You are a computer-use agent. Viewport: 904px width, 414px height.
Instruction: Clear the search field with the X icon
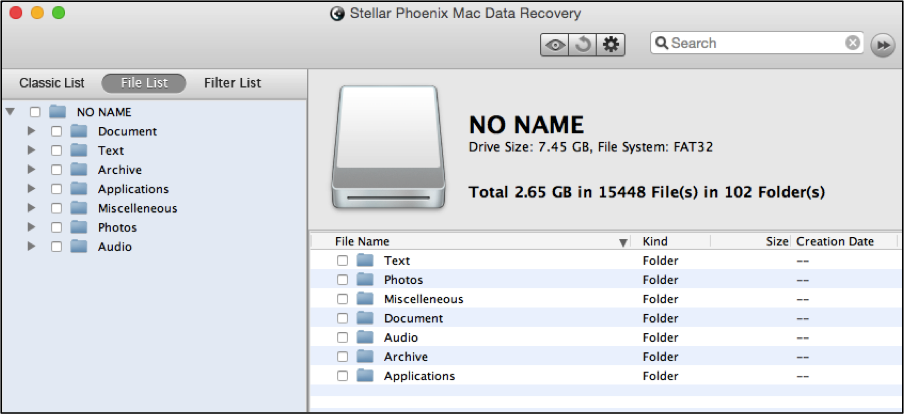852,43
